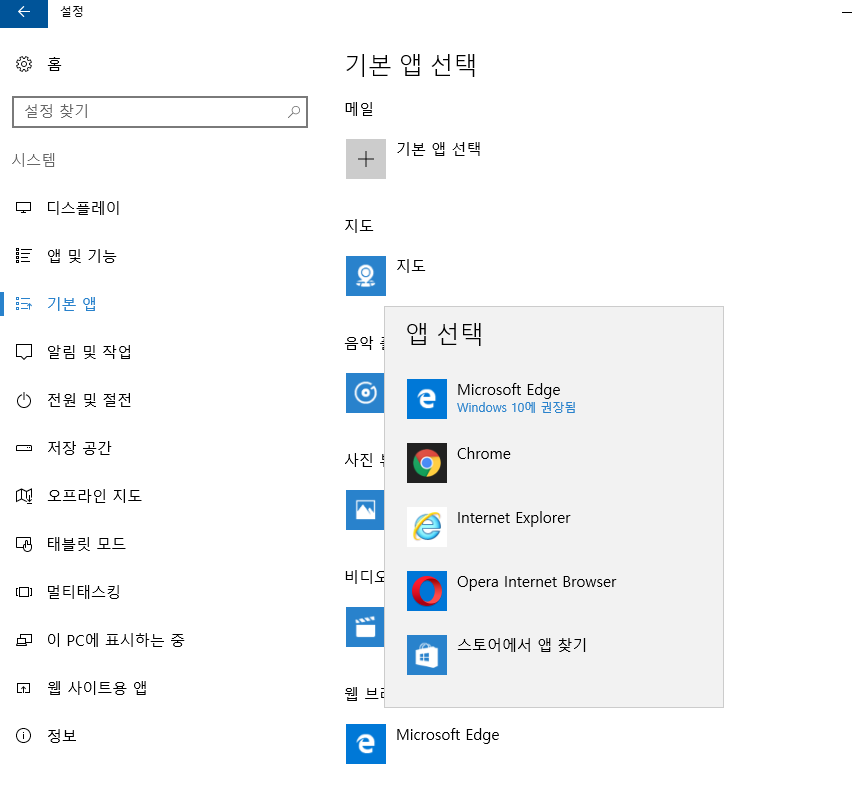Click the Opera icon in app picker
Screen dimensions: 855x789
coord(427,591)
